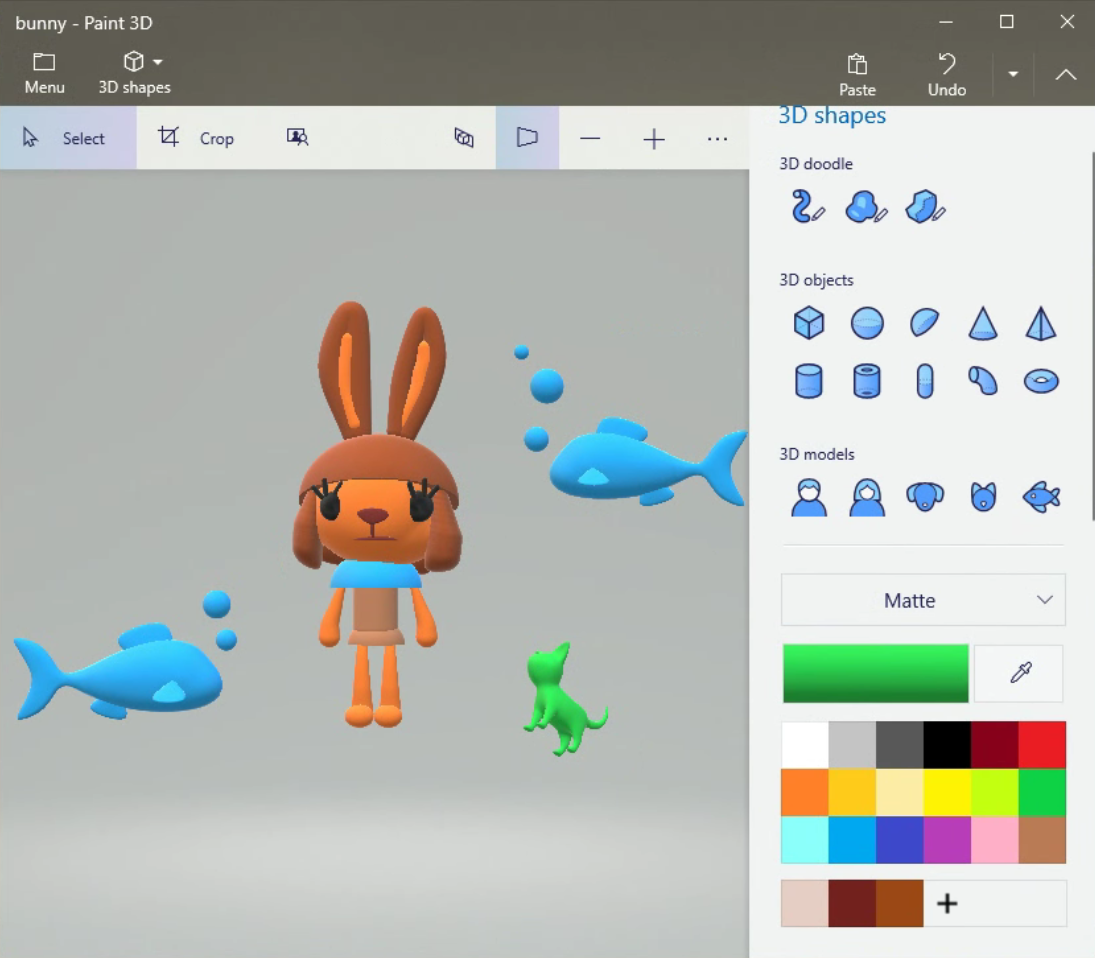Open the Matte material dropdown
The height and width of the screenshot is (958, 1095).
(x=923, y=600)
